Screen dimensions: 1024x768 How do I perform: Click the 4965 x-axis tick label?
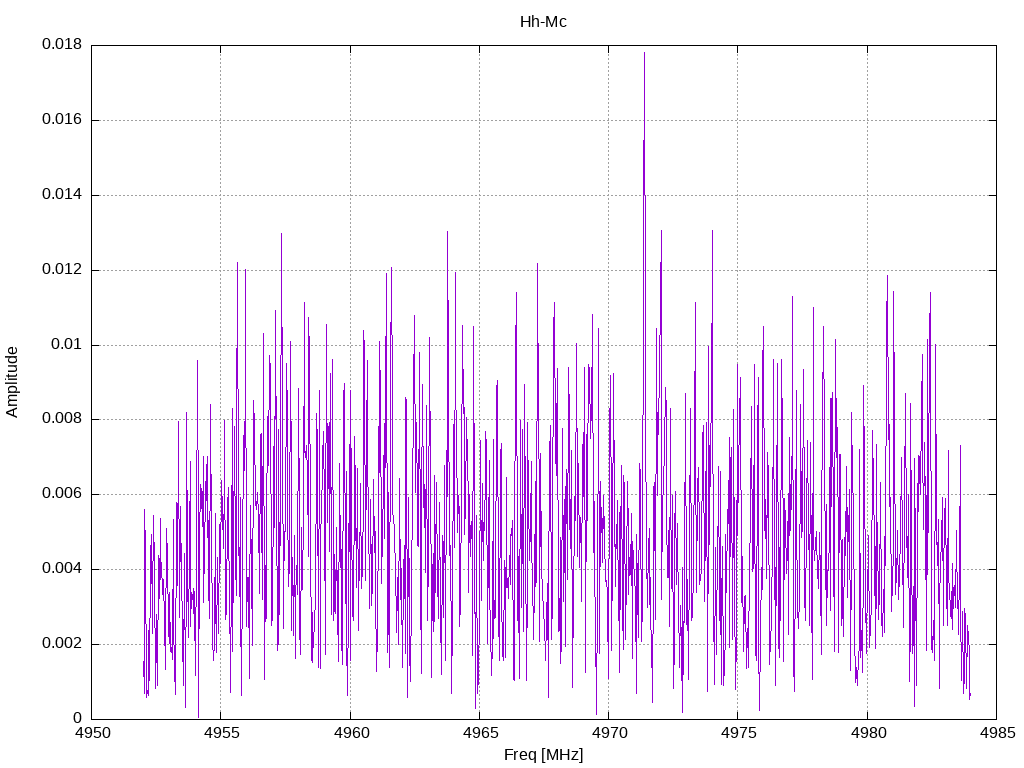480,733
